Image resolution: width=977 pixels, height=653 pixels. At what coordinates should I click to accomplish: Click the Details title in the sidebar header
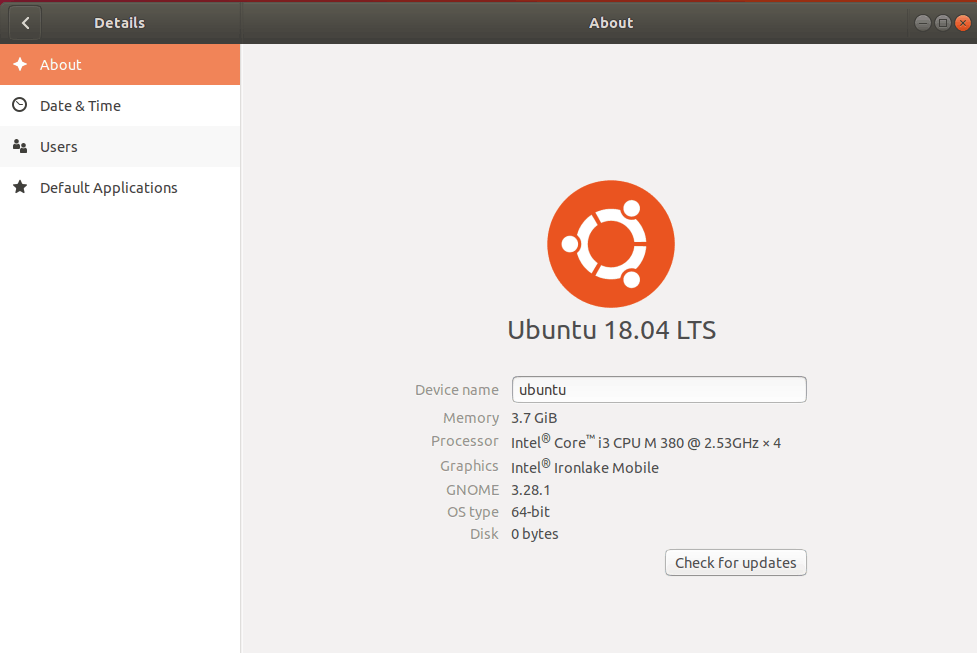(119, 22)
